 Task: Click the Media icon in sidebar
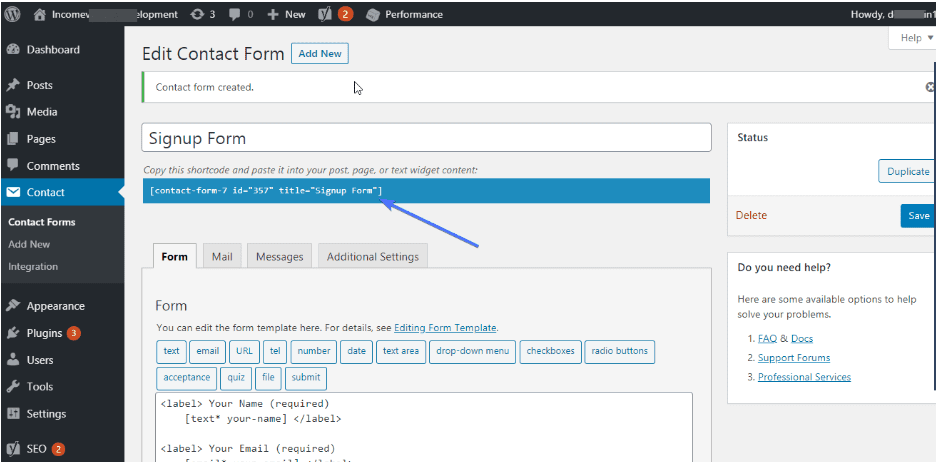(13, 112)
